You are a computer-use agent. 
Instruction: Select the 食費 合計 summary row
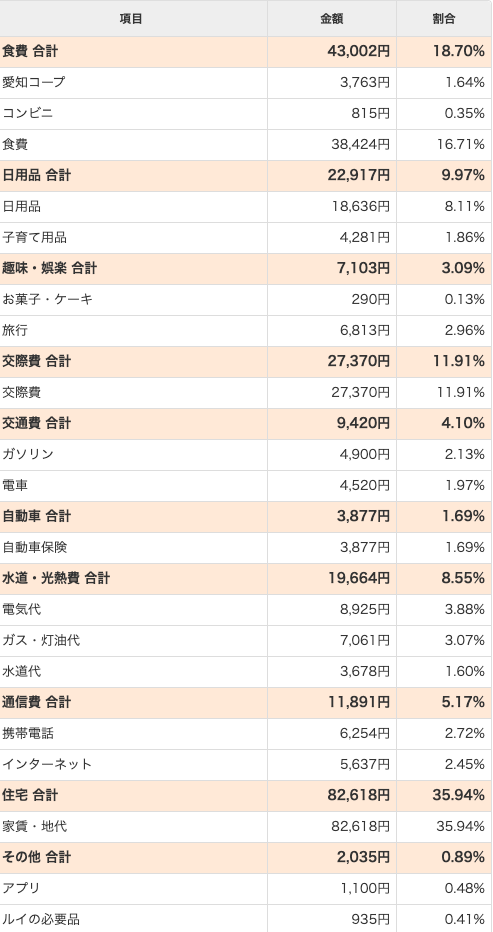246,52
